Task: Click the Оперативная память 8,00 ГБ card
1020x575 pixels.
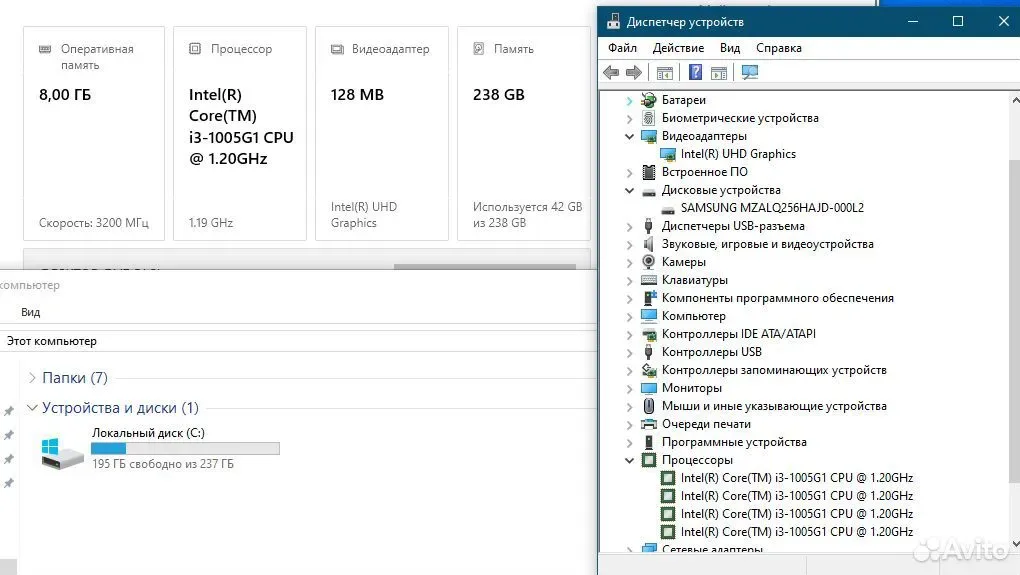Action: [x=94, y=133]
